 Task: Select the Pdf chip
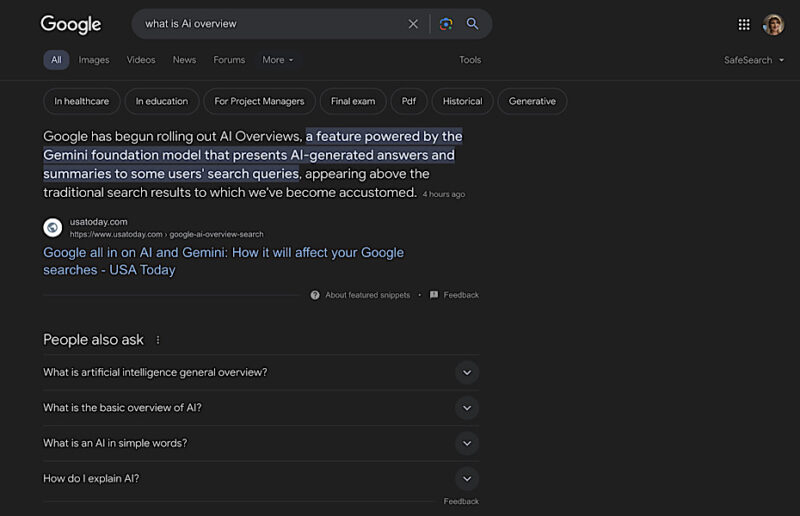(x=409, y=101)
